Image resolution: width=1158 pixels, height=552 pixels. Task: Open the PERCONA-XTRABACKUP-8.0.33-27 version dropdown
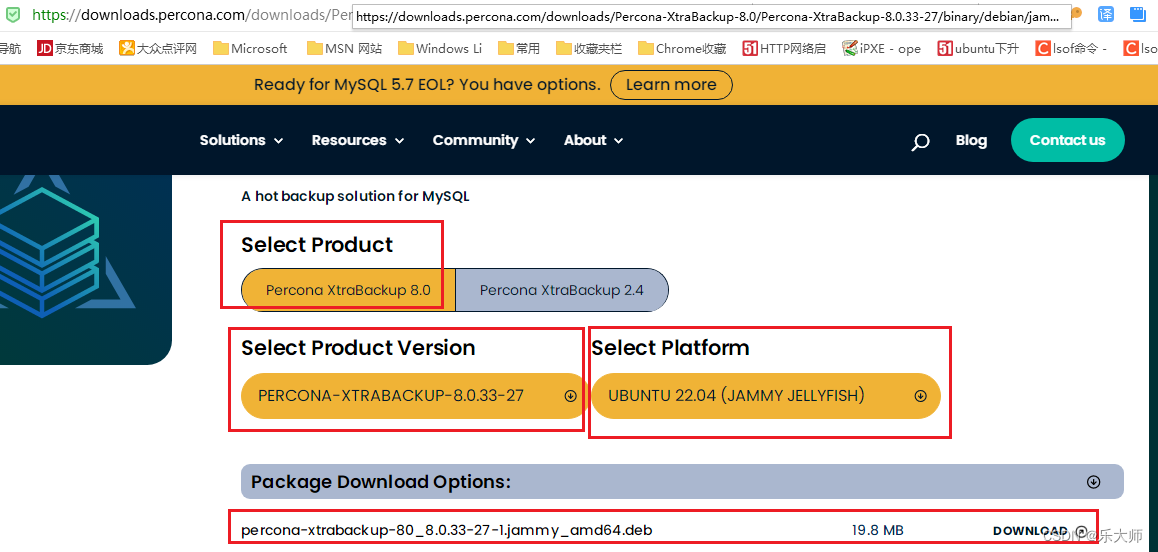pyautogui.click(x=414, y=395)
